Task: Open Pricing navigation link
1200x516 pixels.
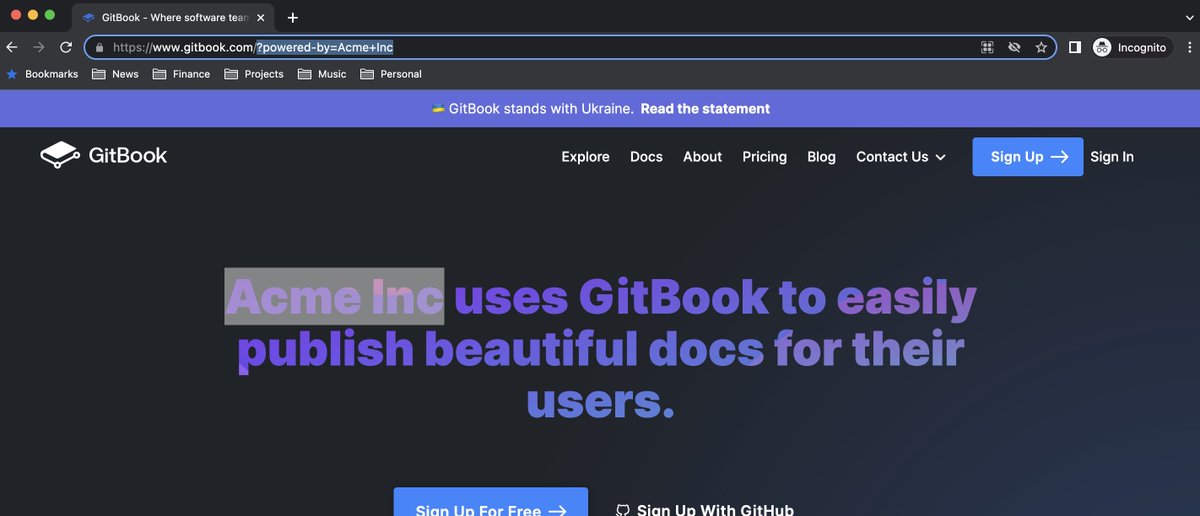Action: click(764, 157)
